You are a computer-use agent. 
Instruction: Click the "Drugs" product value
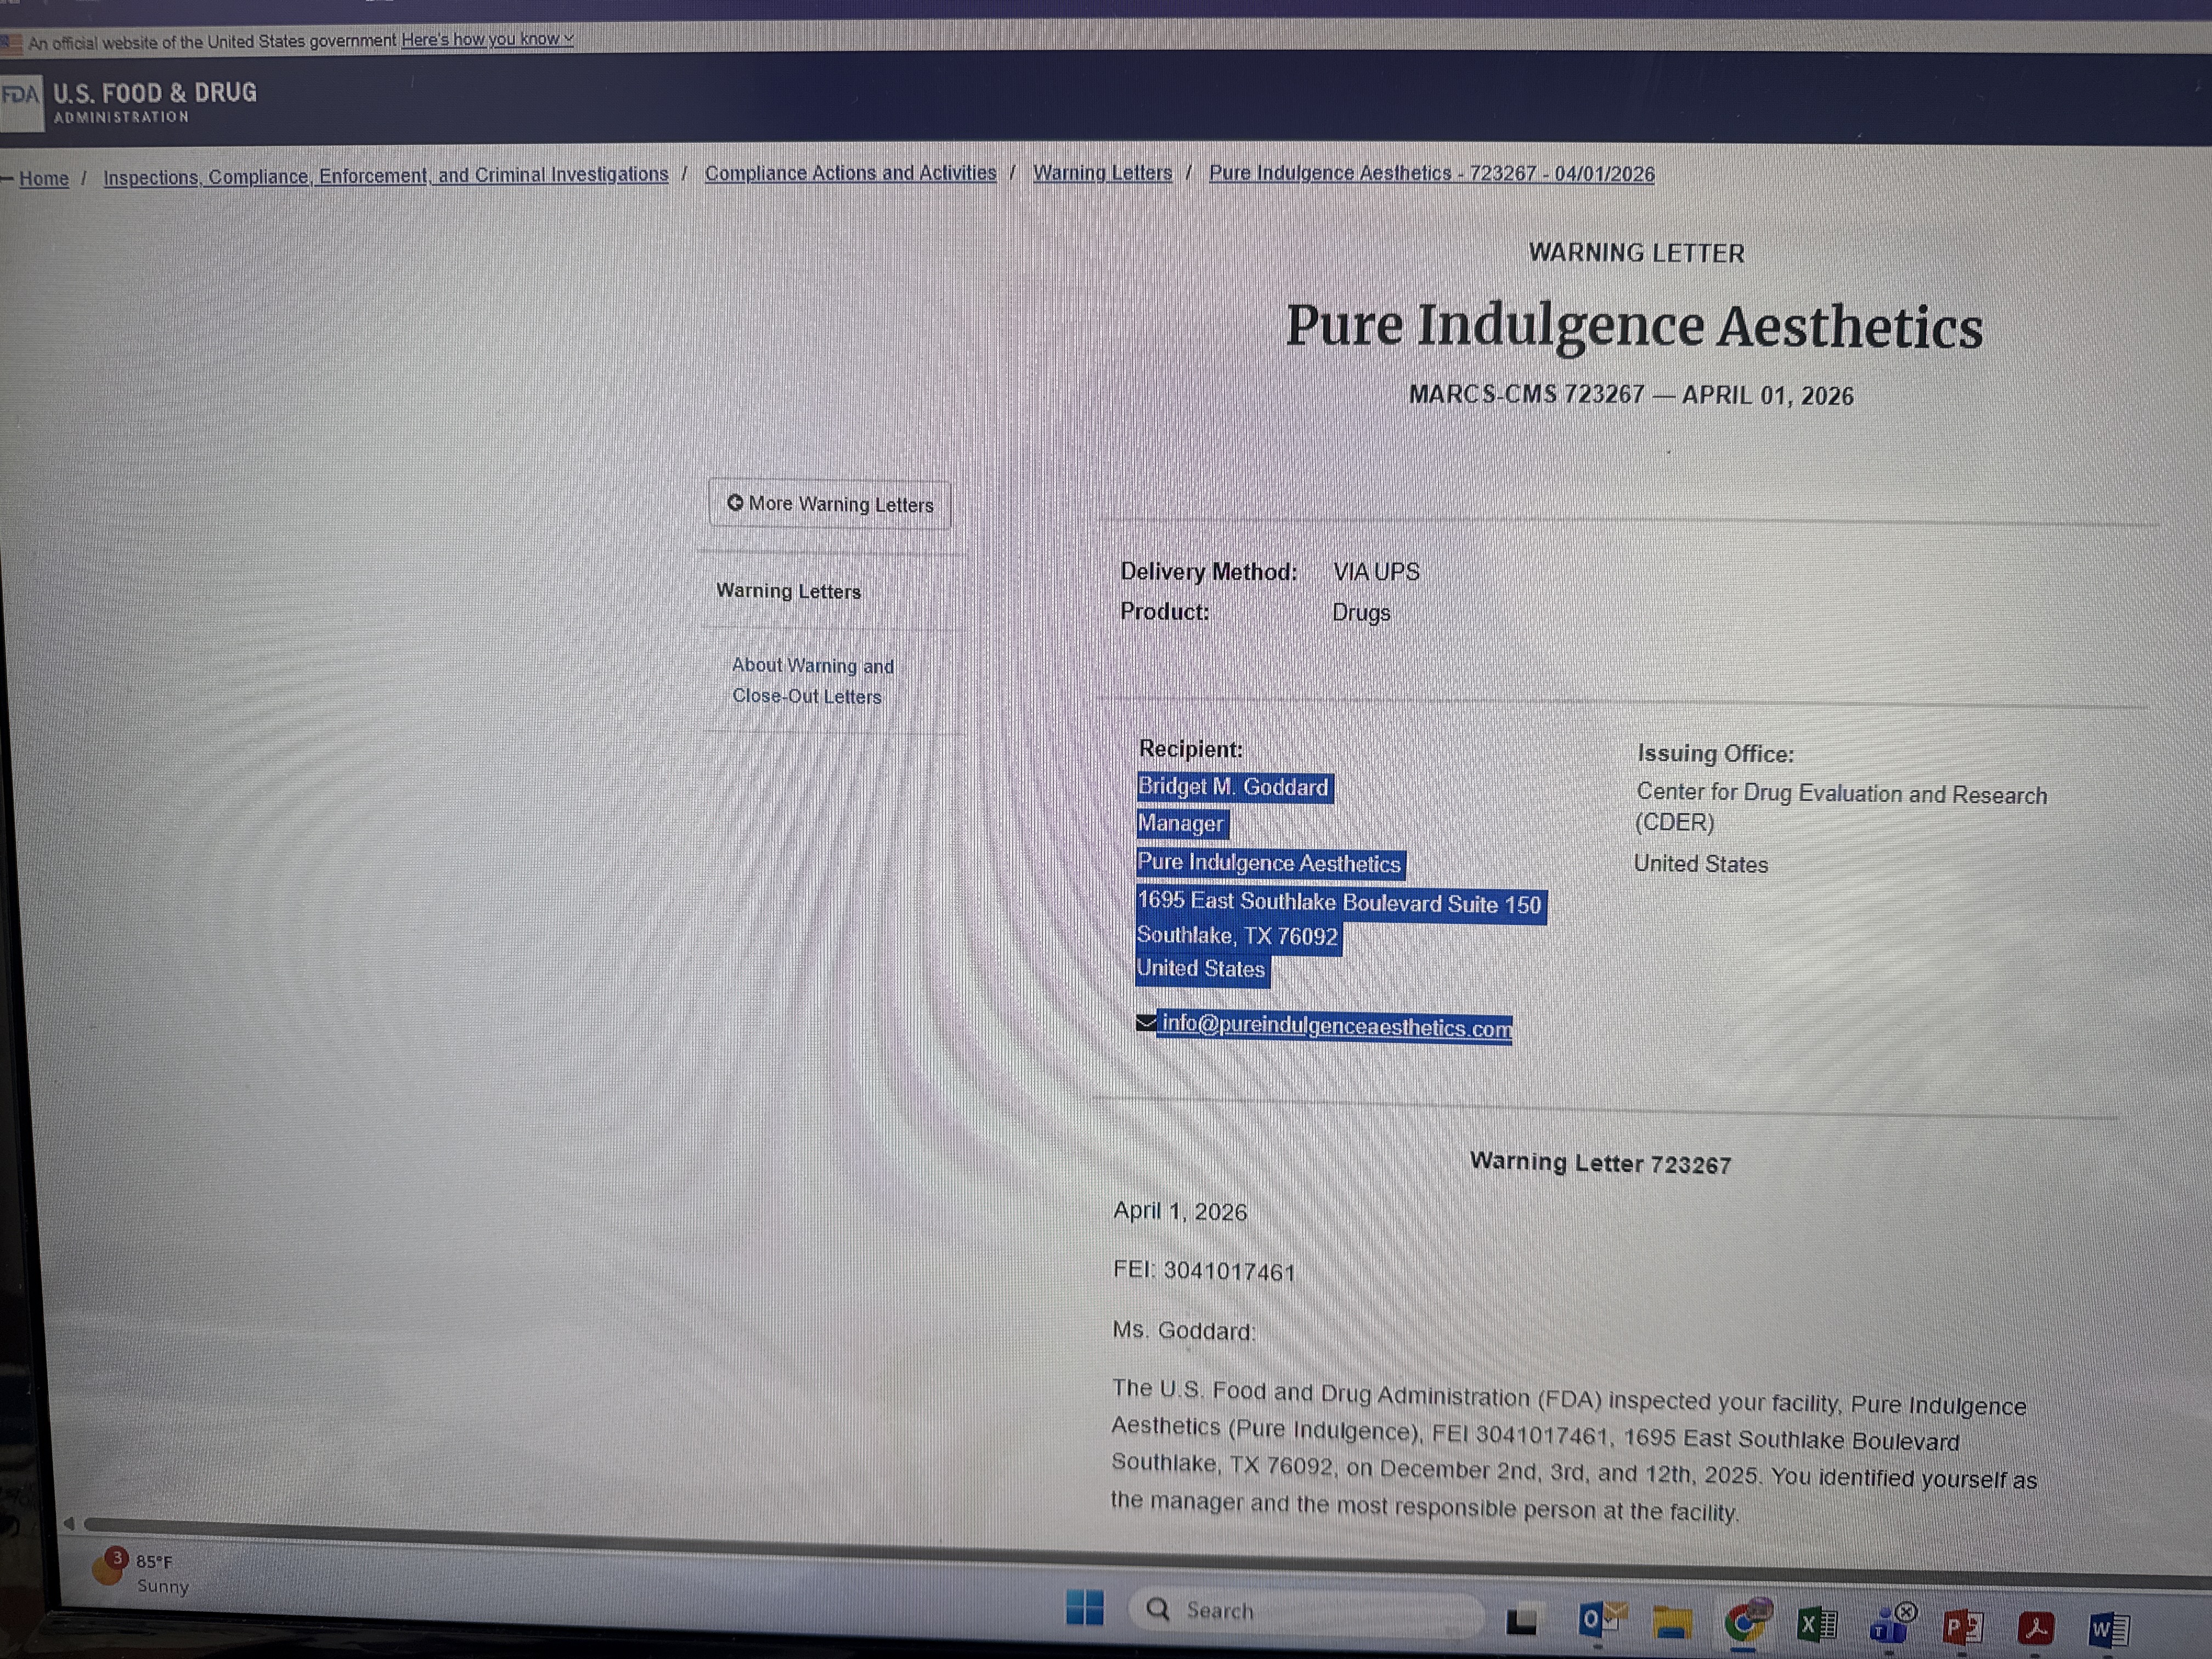click(1361, 613)
